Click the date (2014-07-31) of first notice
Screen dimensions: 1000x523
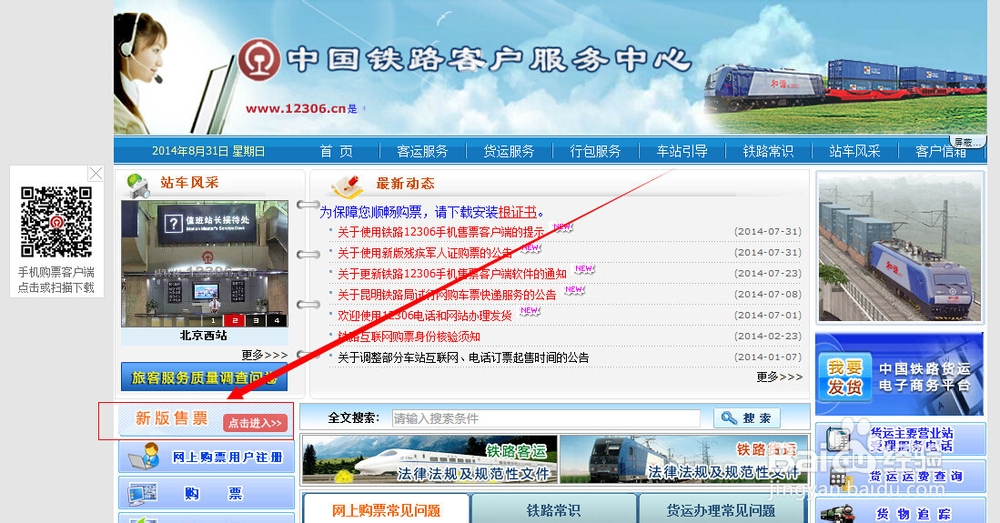767,232
